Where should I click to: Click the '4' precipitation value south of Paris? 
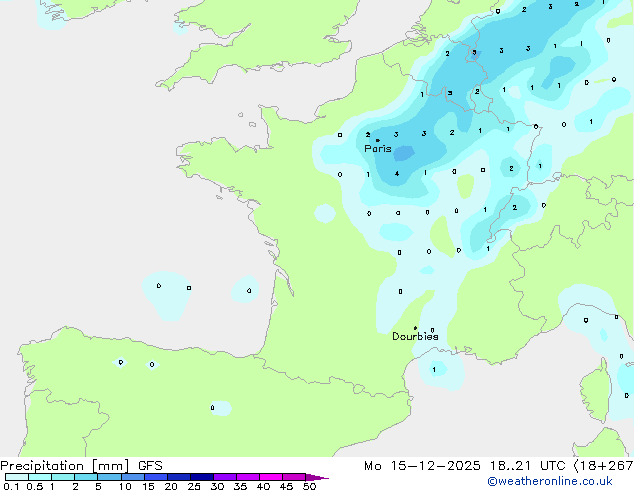click(397, 174)
